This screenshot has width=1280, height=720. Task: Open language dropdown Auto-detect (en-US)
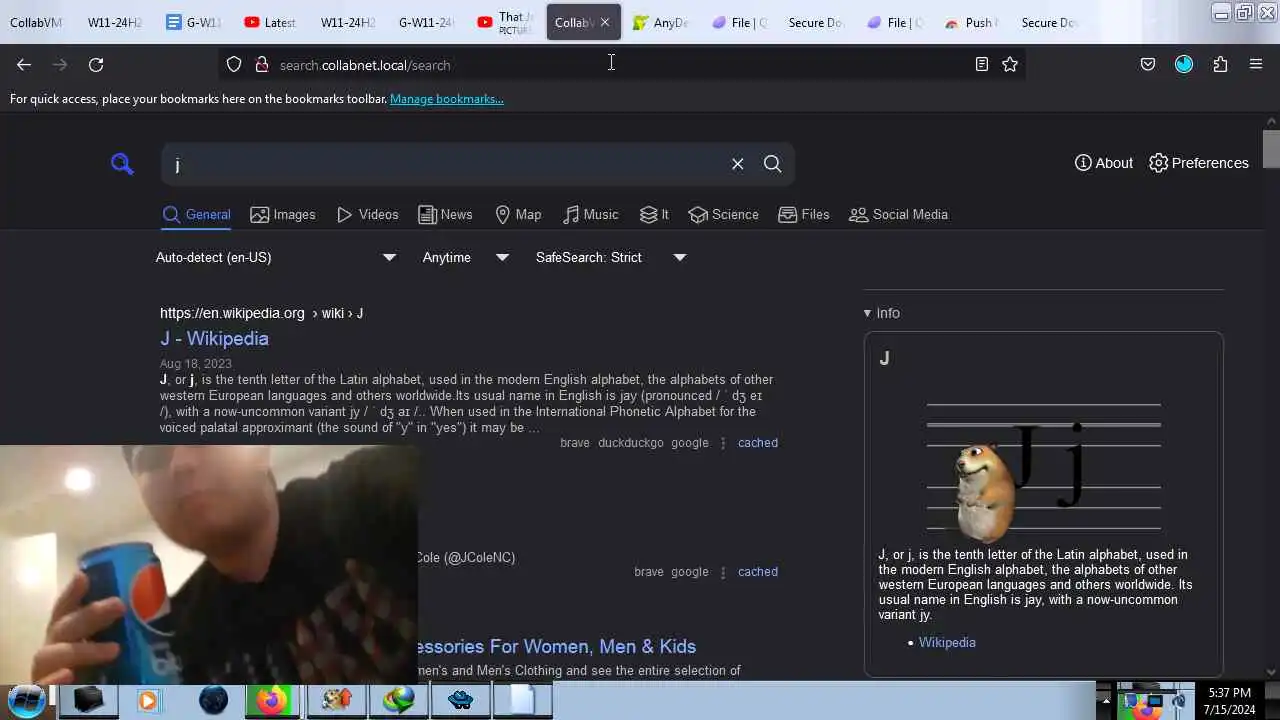point(276,257)
